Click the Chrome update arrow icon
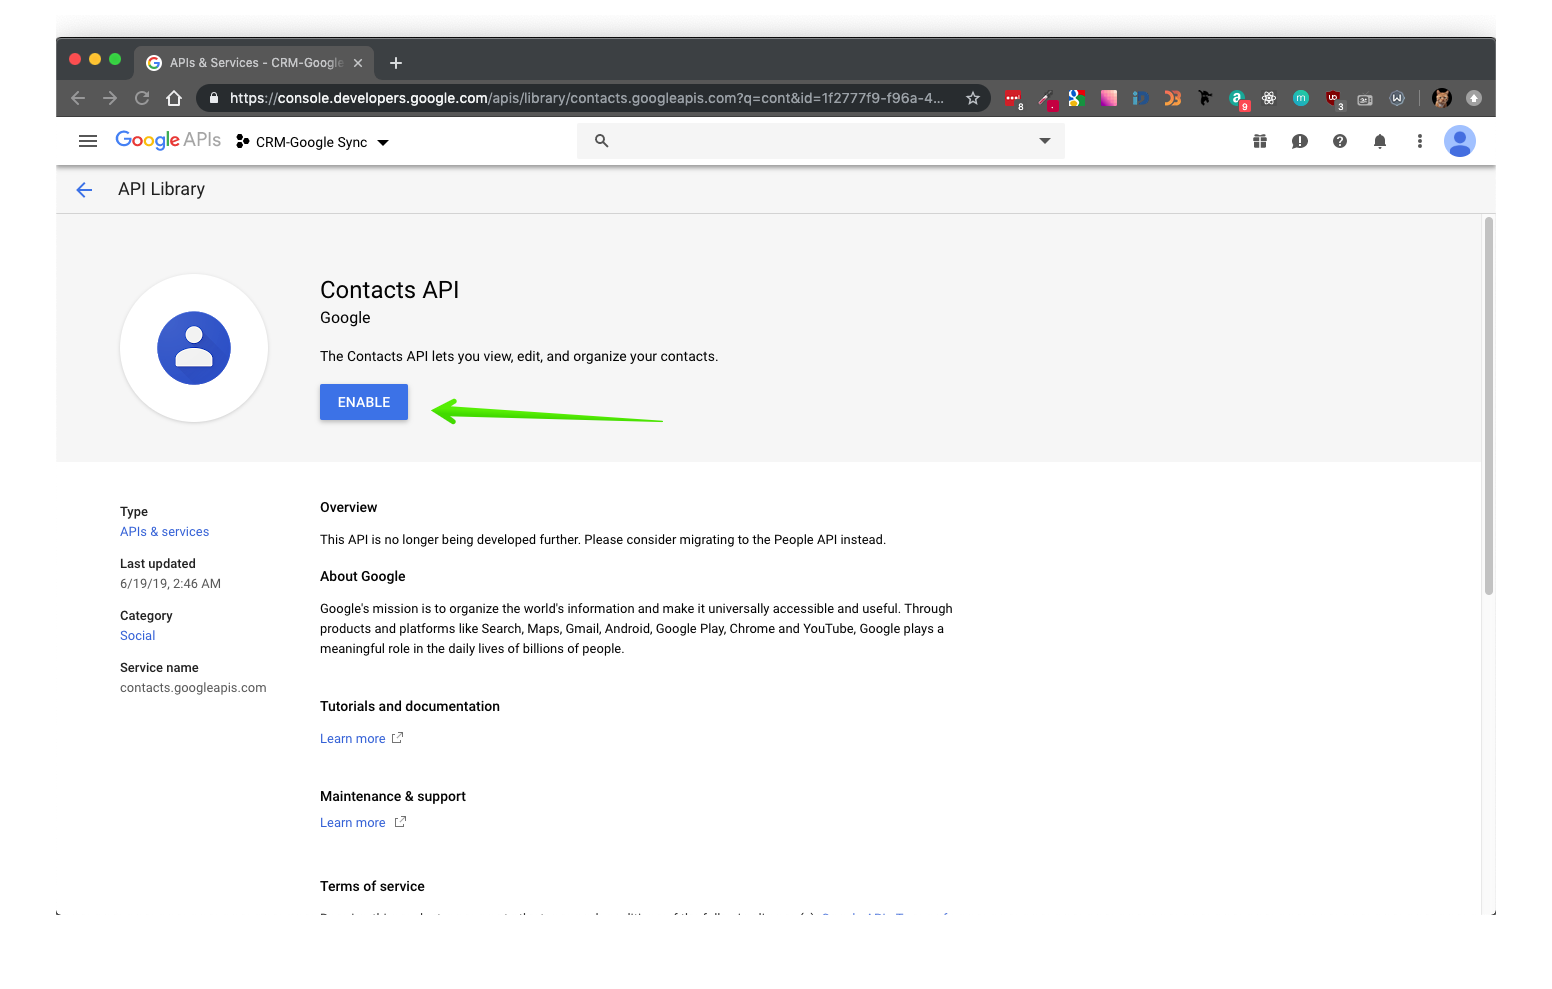The height and width of the screenshot is (989, 1552). coord(1474,98)
